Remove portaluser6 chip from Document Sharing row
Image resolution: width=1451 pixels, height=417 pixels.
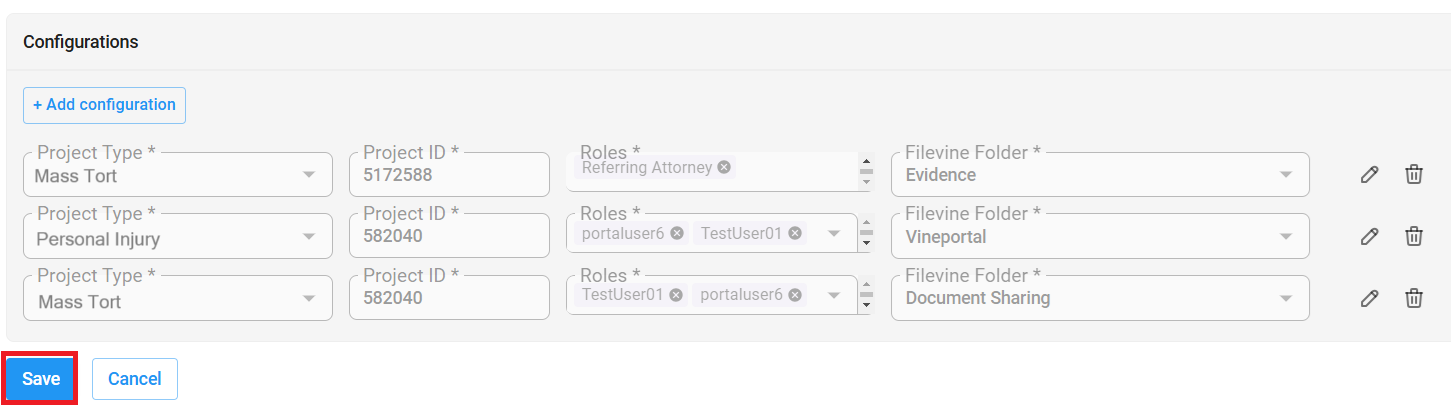pyautogui.click(x=795, y=295)
